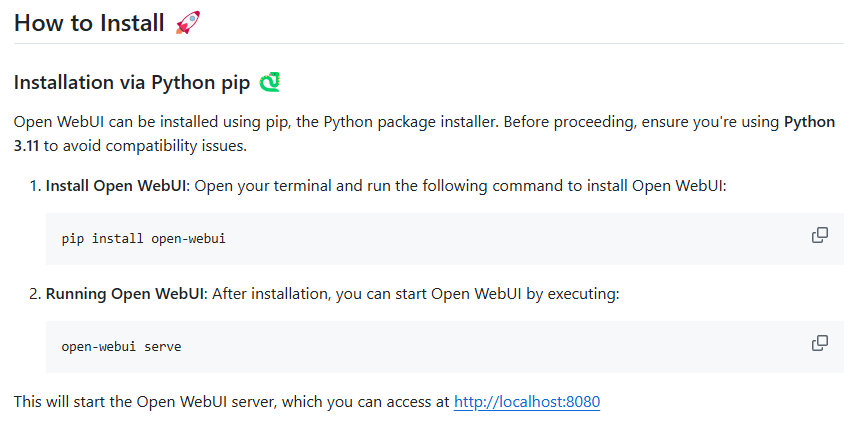Click the "Installation via Python pip" heading
The height and width of the screenshot is (428, 868).
pos(132,82)
